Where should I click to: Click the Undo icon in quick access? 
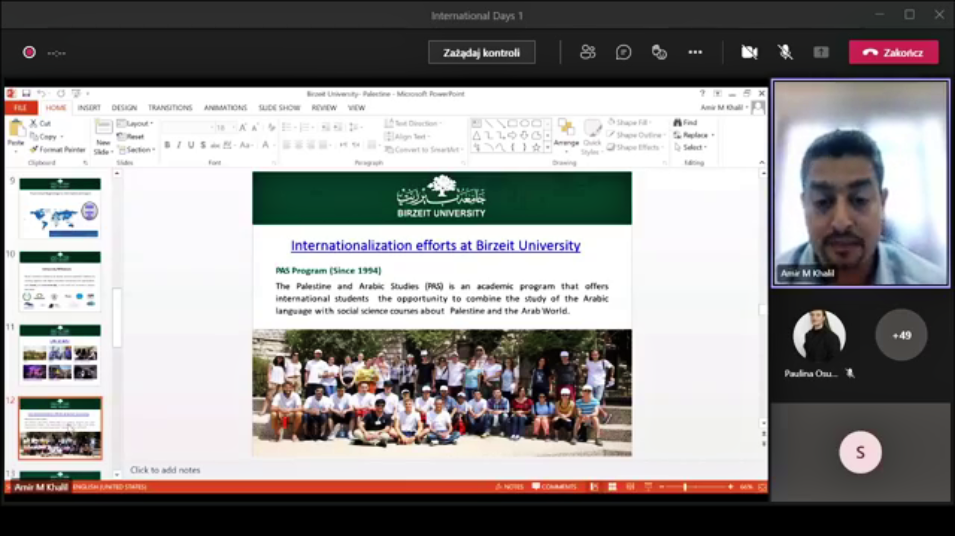coord(41,94)
